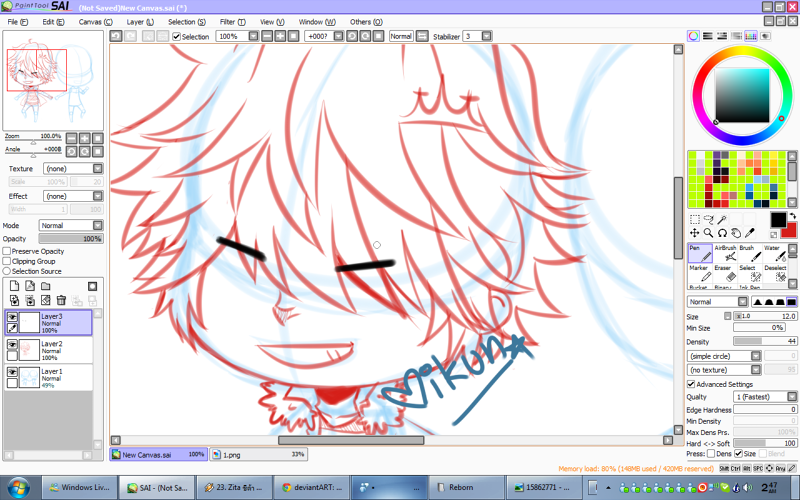Click the delete layer trash icon
The height and width of the screenshot is (500, 800).
61,300
